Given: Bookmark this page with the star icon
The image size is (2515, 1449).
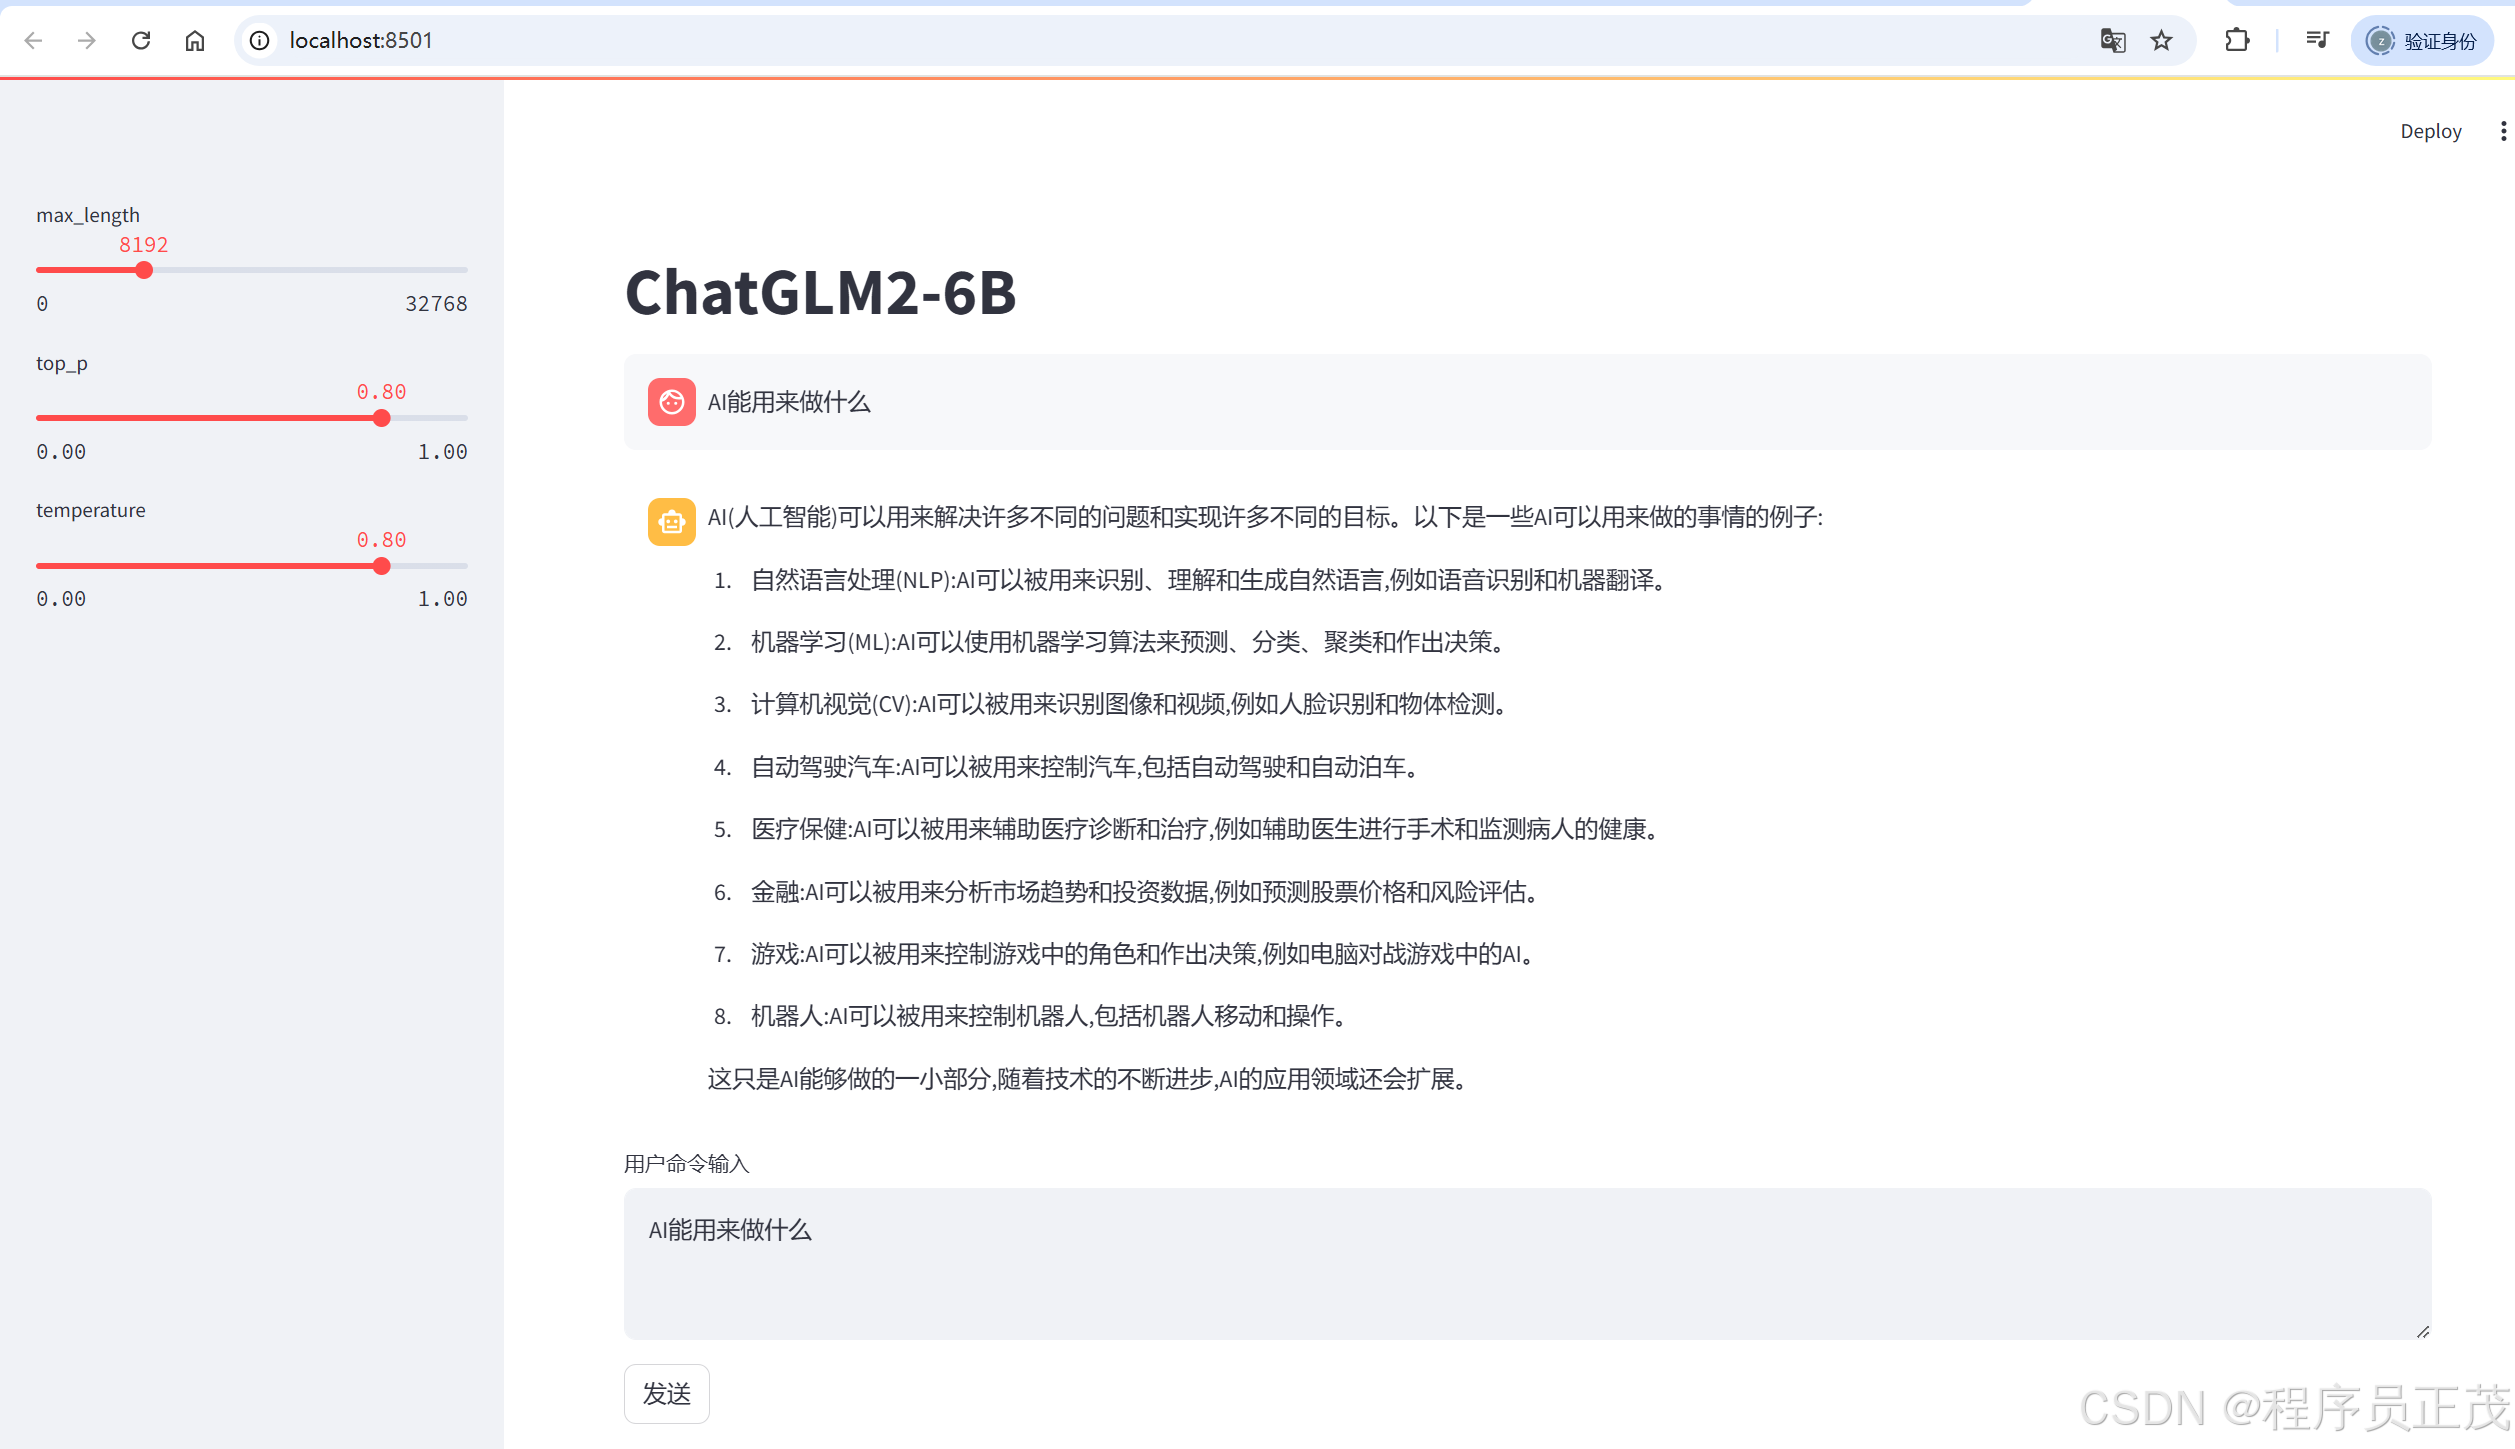Looking at the screenshot, I should click(x=2162, y=40).
